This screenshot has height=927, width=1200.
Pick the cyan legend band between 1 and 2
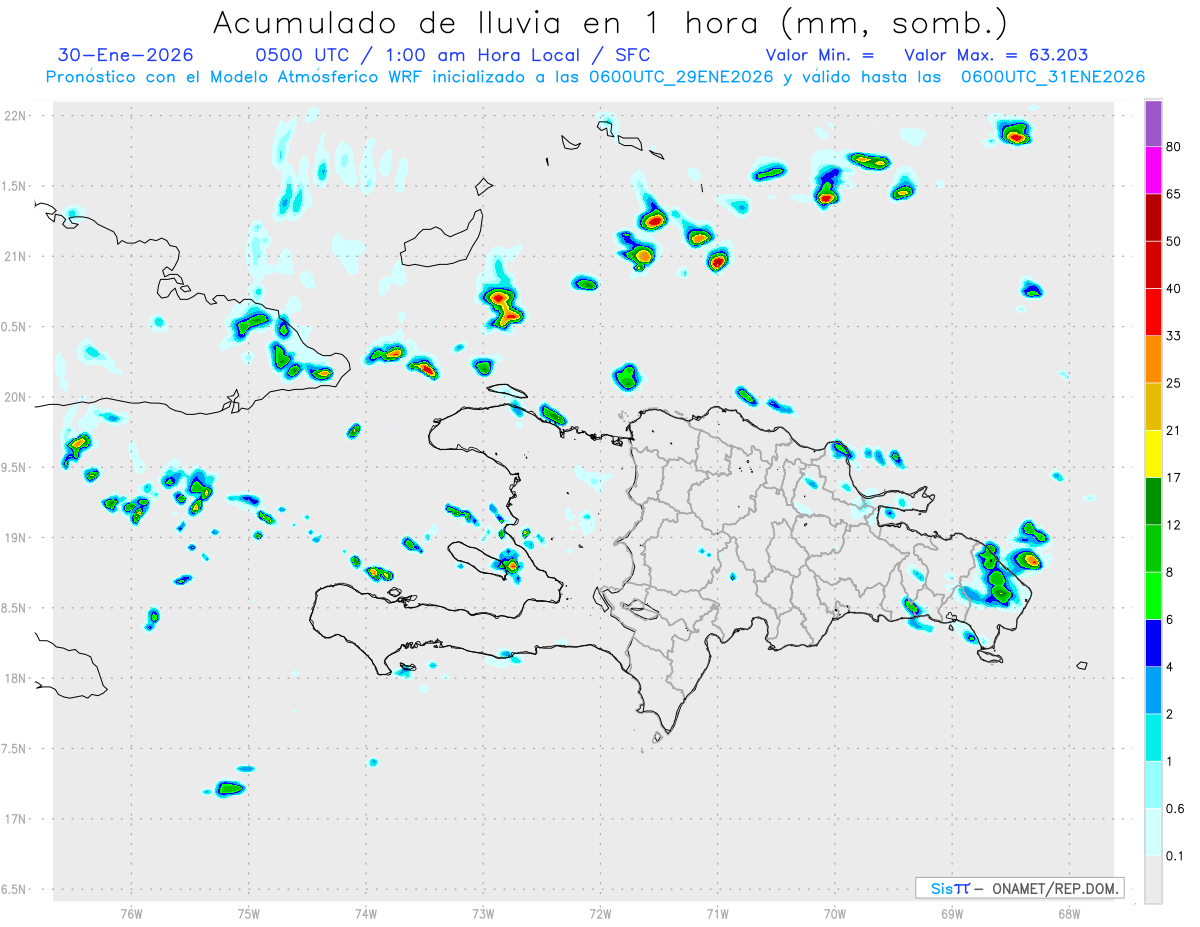click(x=1153, y=737)
